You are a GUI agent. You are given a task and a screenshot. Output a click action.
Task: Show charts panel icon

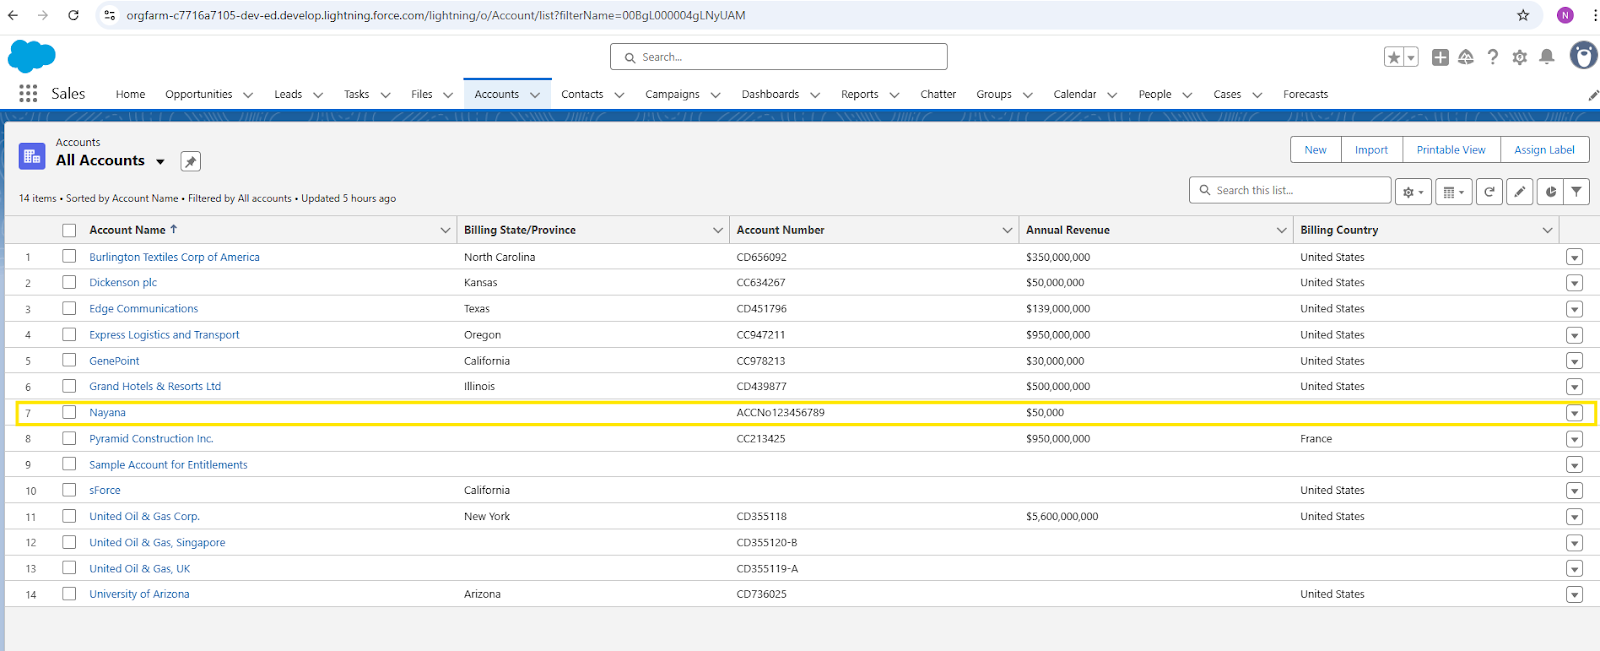click(x=1550, y=191)
